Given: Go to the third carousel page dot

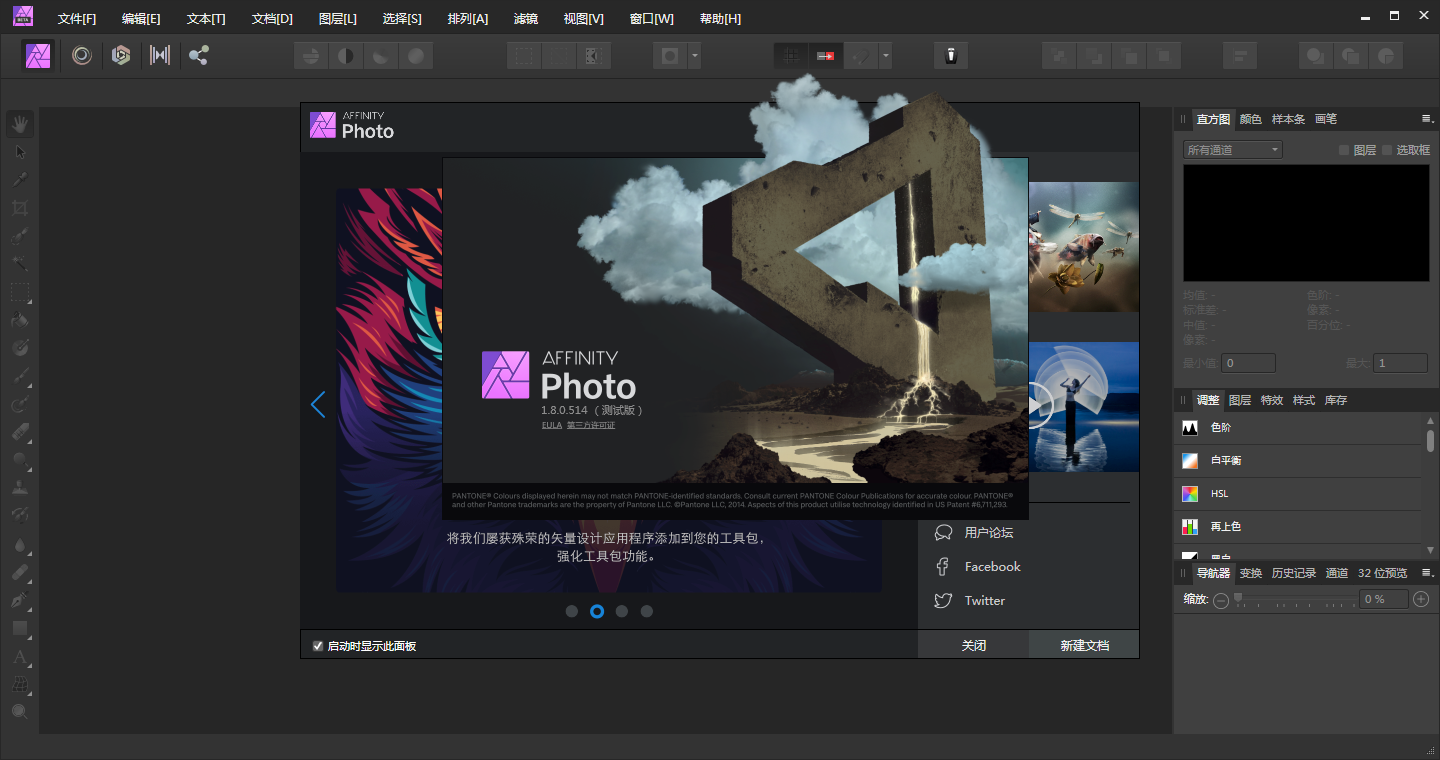Looking at the screenshot, I should 622,611.
